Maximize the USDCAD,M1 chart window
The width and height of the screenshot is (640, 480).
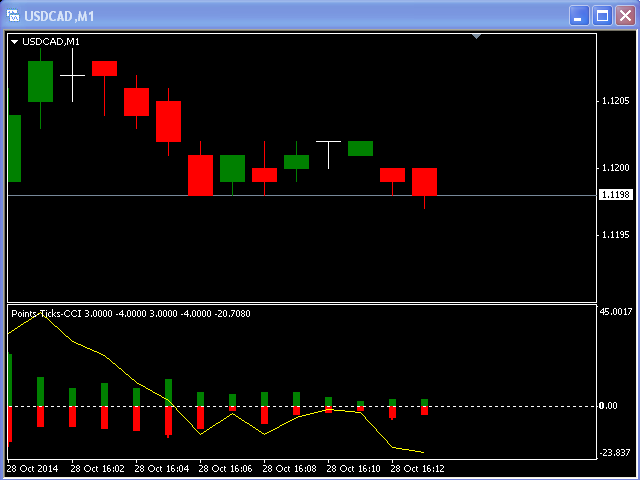(x=602, y=15)
